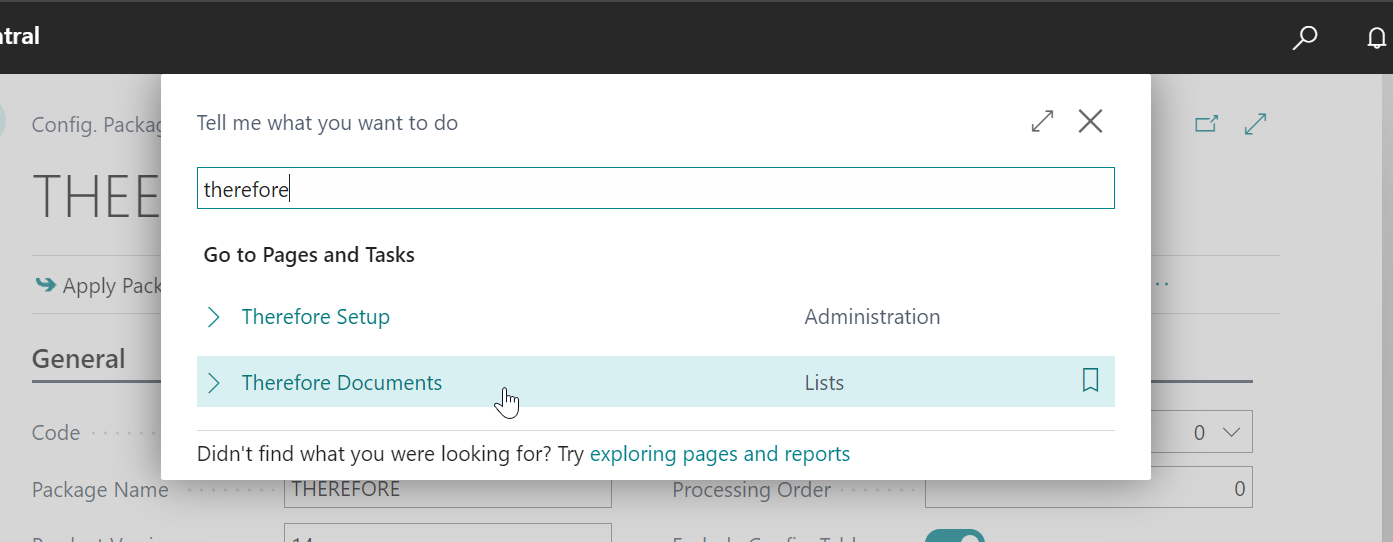Toggle the Exclude Config. Tables switch
1393x542 pixels.
pos(954,536)
